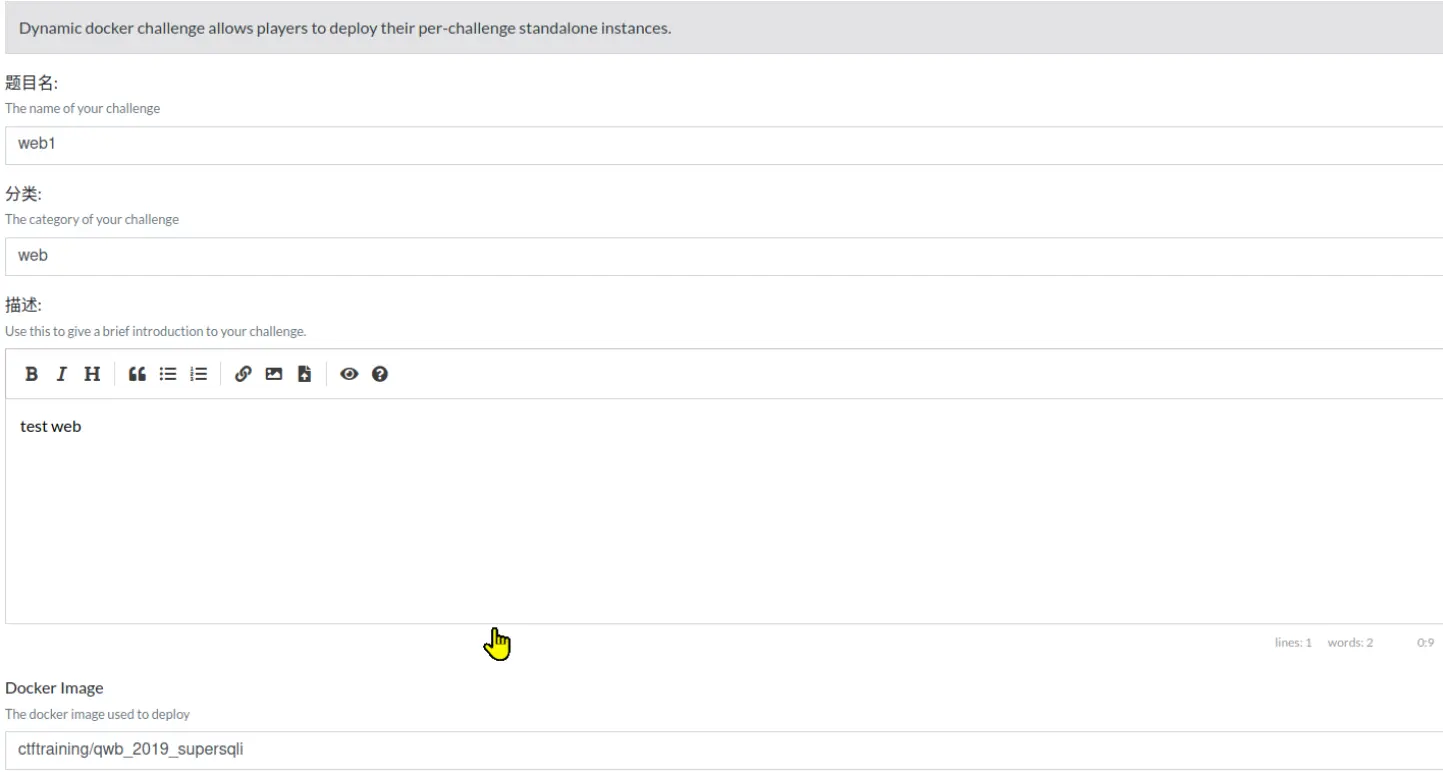Select the Docker Image input field

pyautogui.click(x=722, y=749)
